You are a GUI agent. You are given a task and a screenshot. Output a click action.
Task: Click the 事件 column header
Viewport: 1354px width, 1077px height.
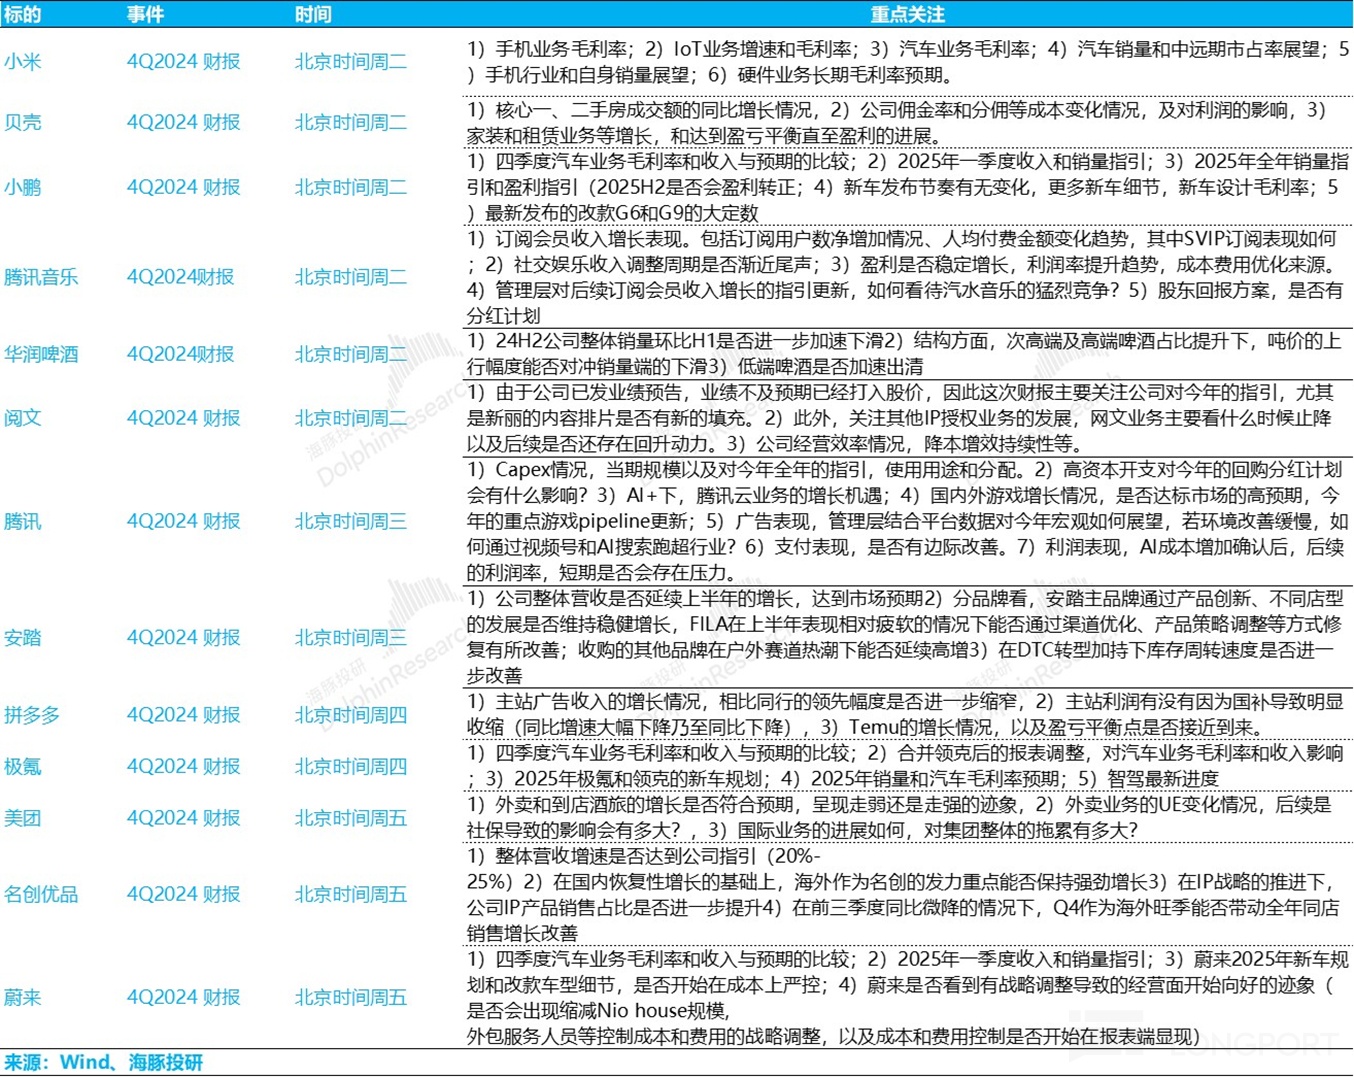tap(146, 14)
